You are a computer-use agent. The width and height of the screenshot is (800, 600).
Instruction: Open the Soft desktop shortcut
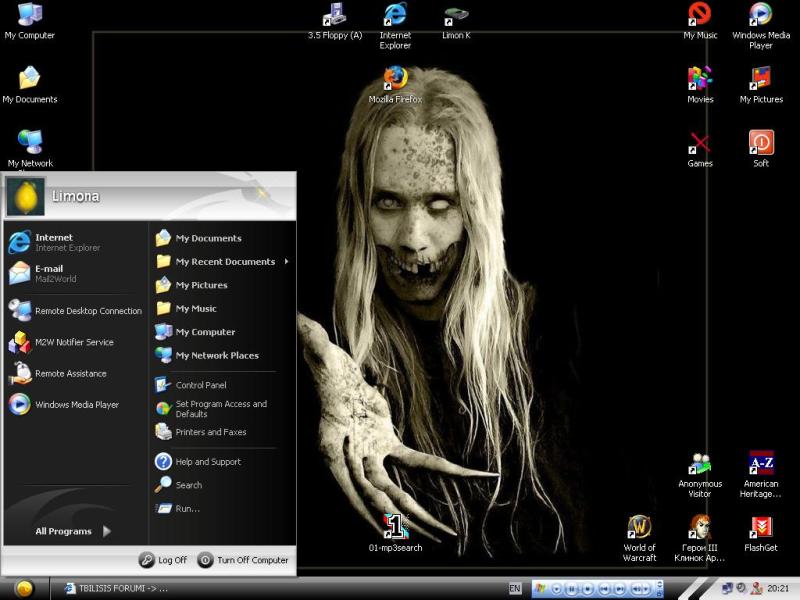click(x=761, y=149)
